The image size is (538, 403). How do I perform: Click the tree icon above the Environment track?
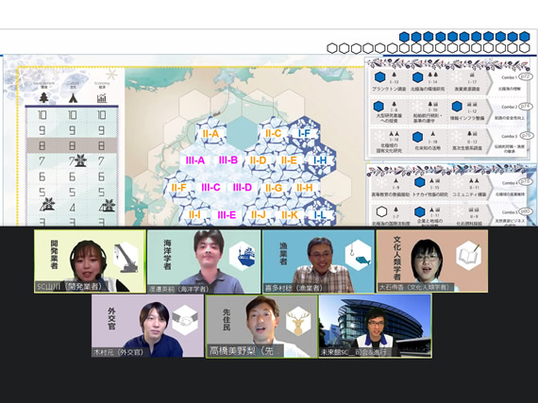(44, 98)
